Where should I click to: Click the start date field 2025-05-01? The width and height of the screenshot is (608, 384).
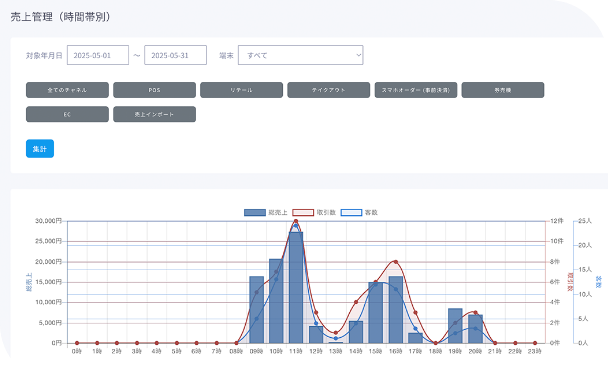pyautogui.click(x=98, y=55)
